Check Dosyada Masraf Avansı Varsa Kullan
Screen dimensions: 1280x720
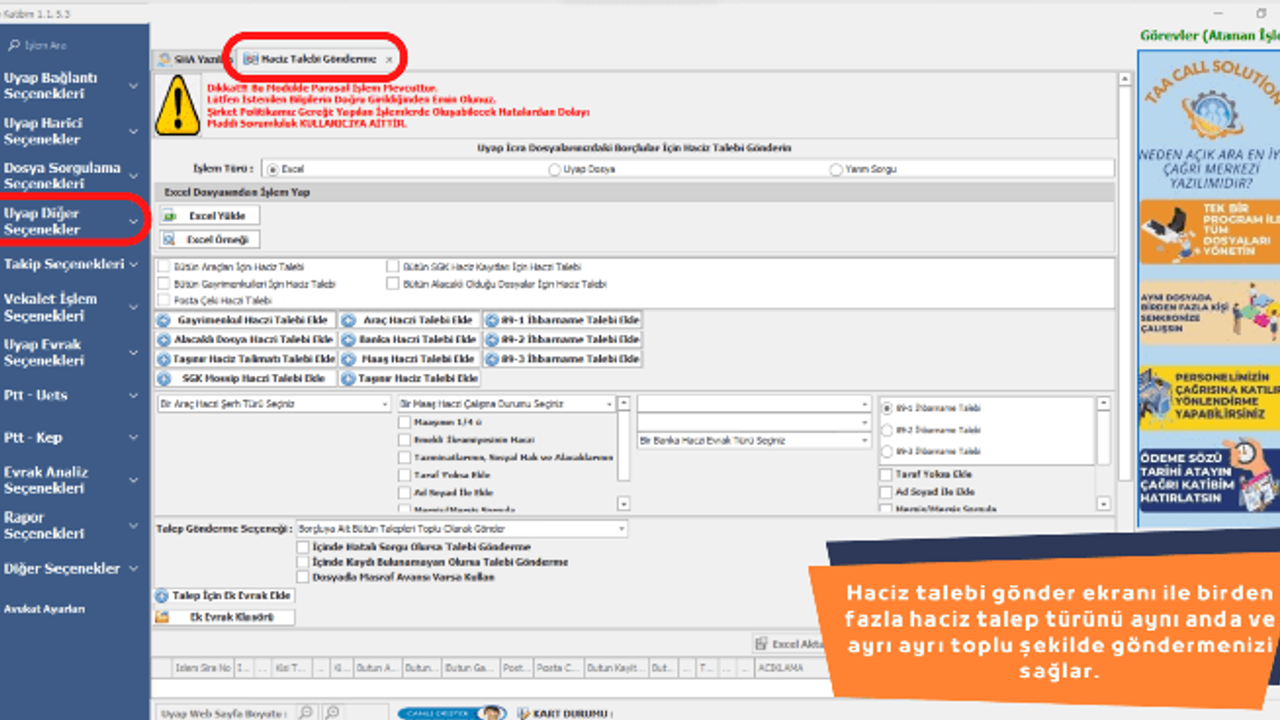tap(303, 577)
